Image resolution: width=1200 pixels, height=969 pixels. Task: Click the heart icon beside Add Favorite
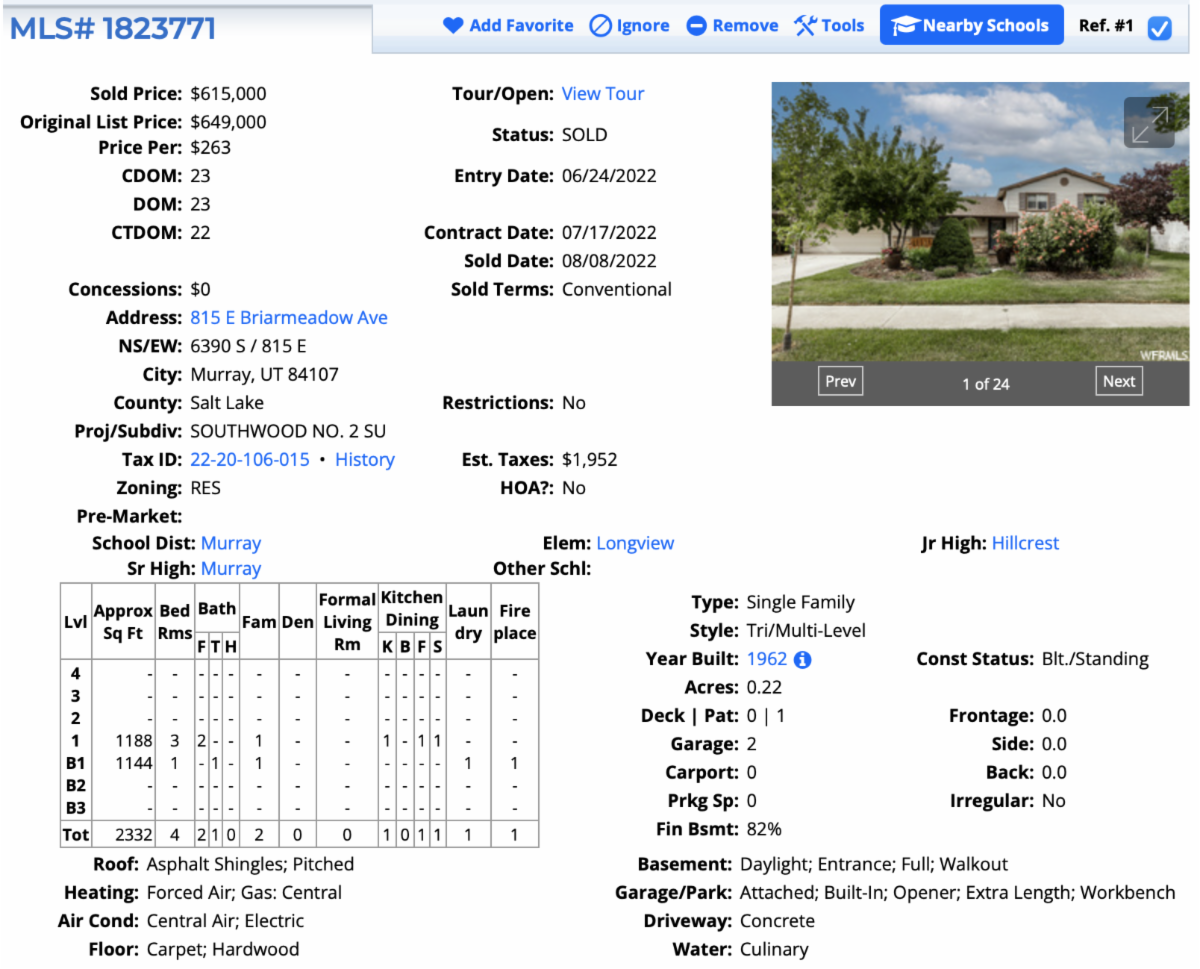(454, 25)
